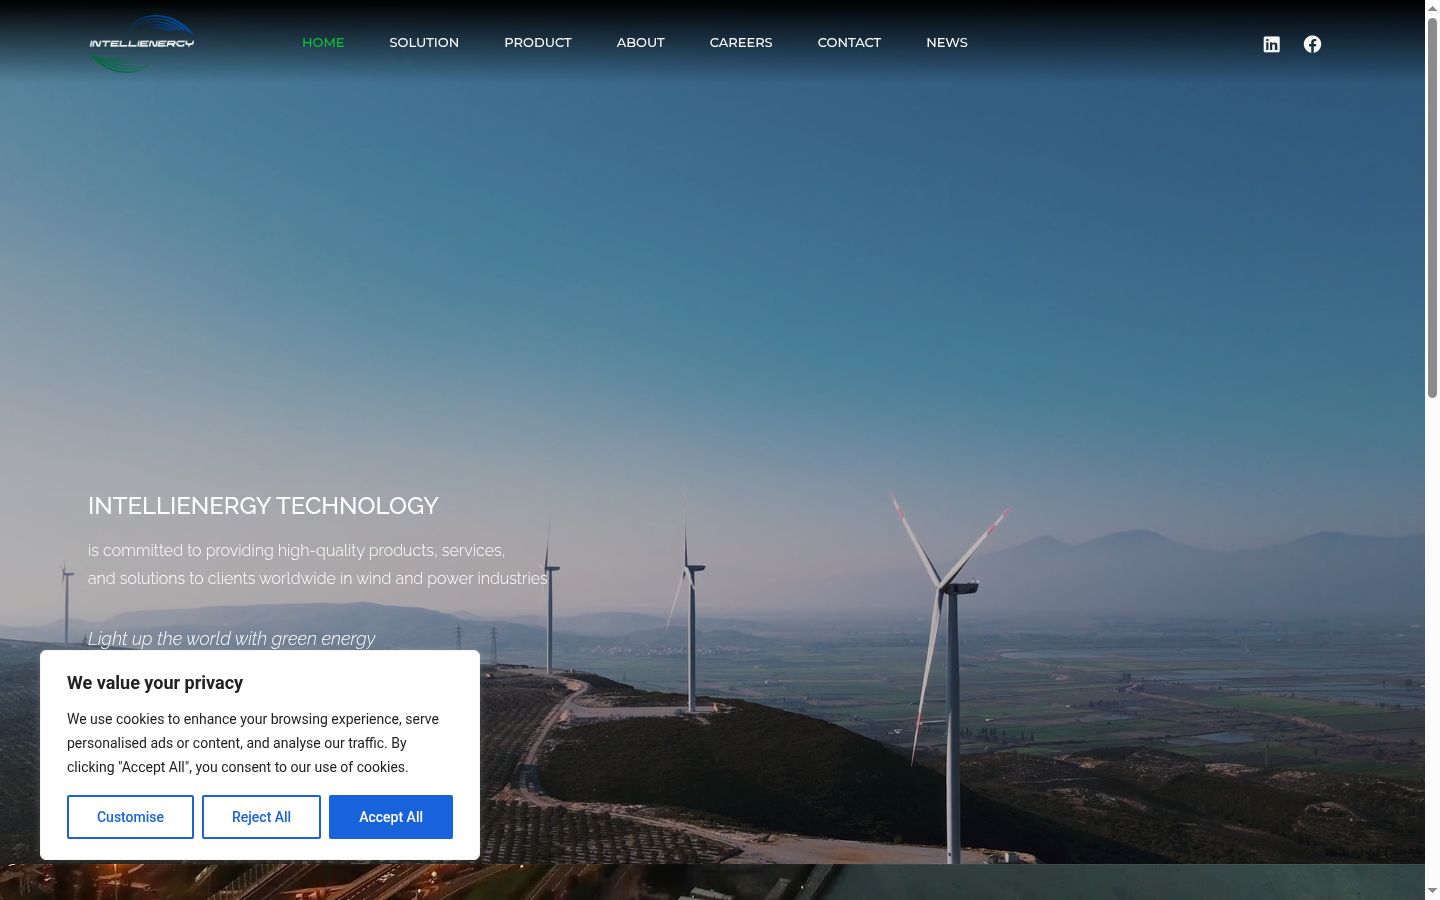Open the LinkedIn social icon
The width and height of the screenshot is (1440, 900).
[1271, 44]
